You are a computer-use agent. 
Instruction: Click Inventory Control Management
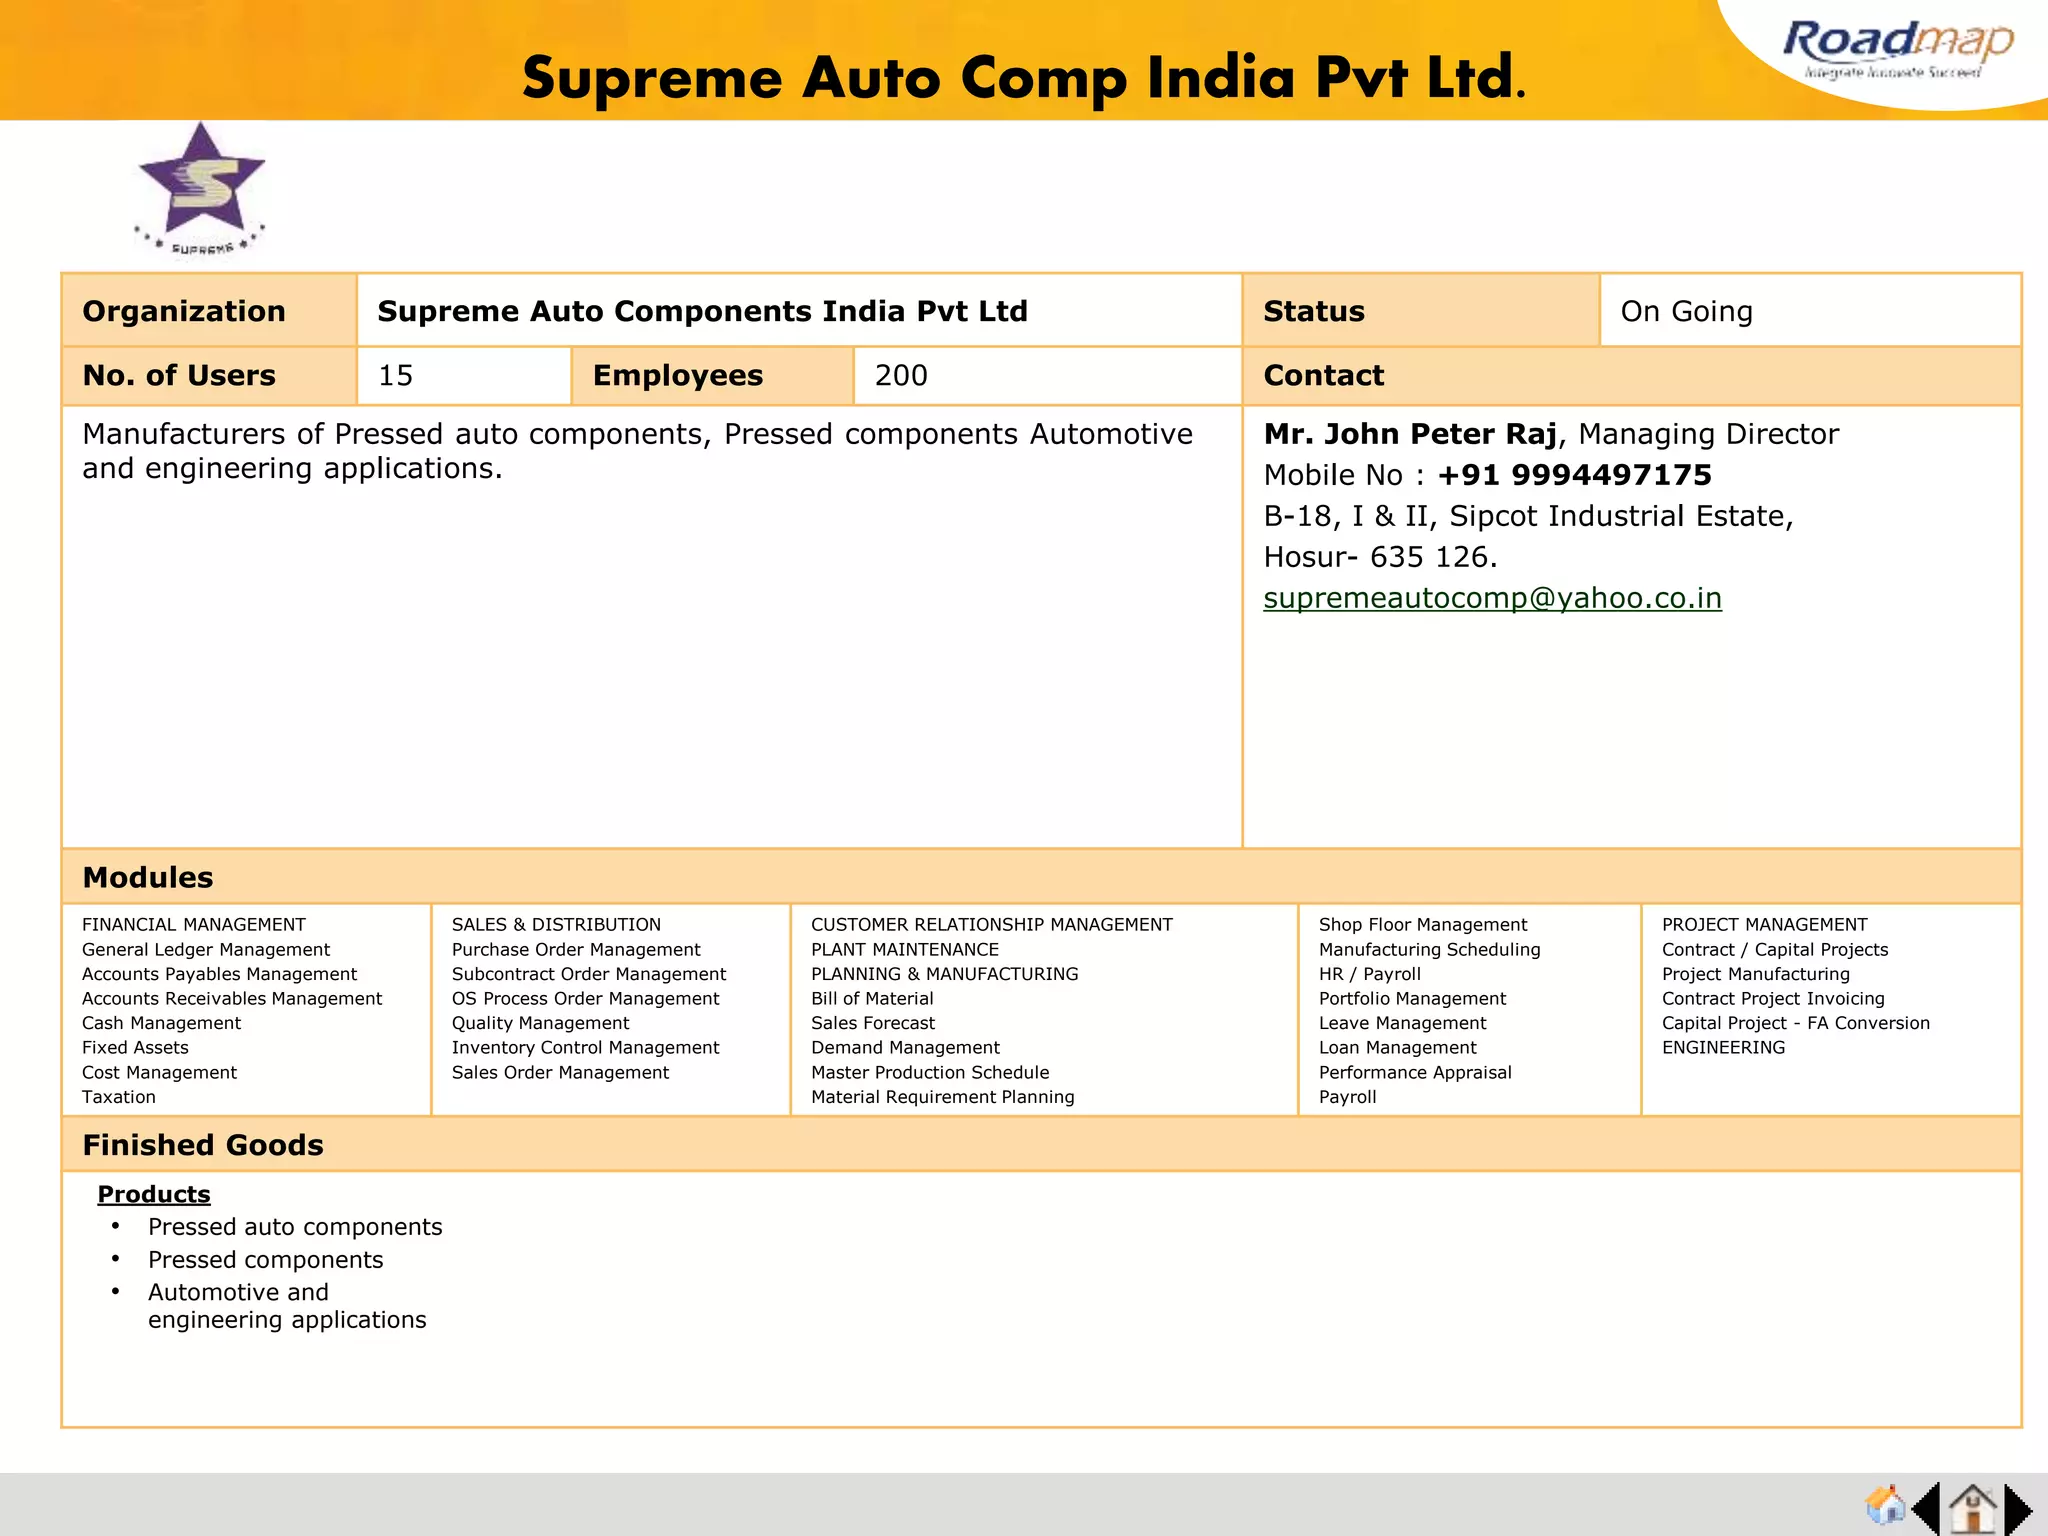[585, 1047]
